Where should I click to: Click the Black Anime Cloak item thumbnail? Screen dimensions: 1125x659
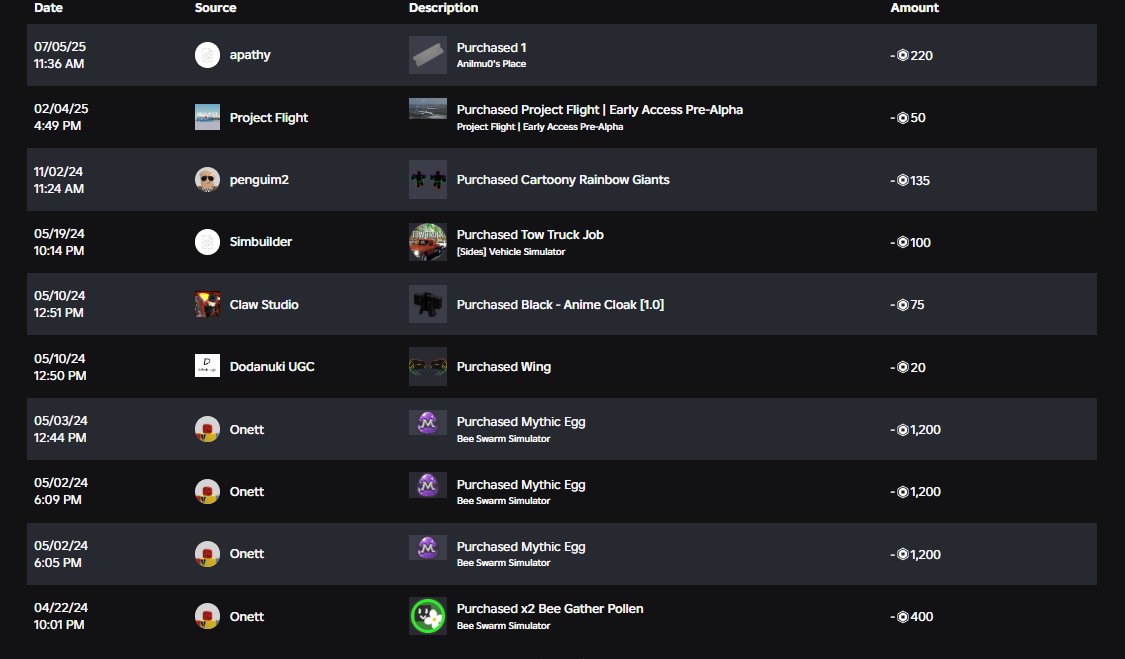tap(428, 304)
